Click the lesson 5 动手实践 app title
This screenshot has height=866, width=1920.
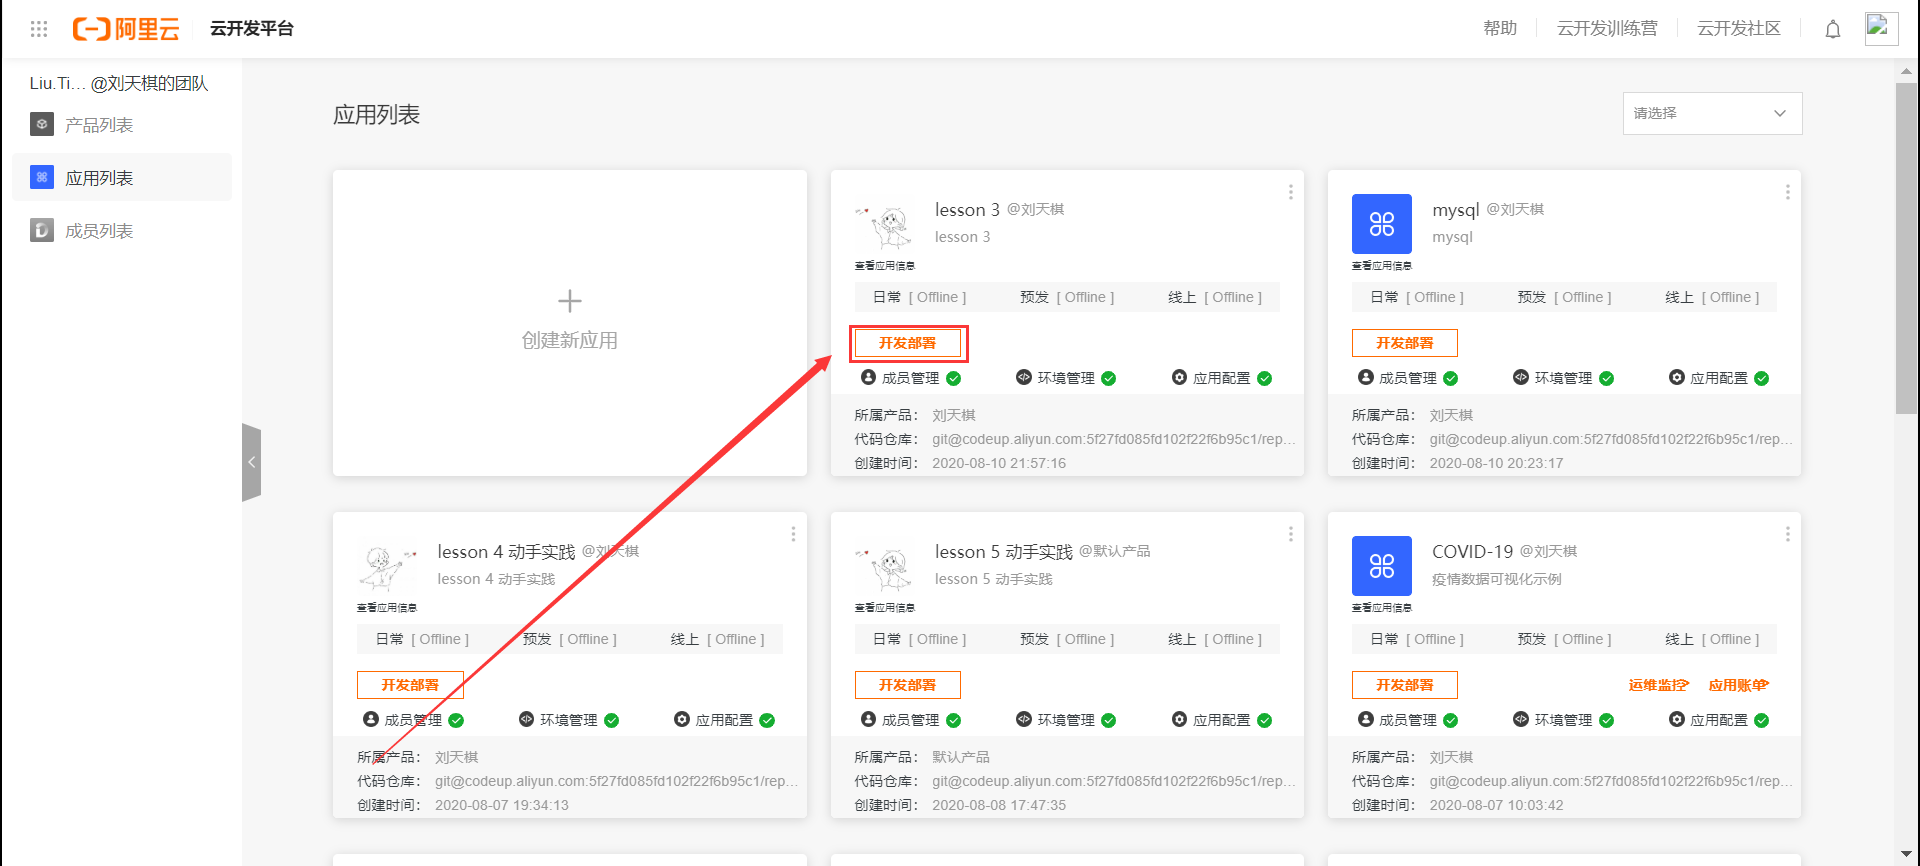(x=1003, y=552)
